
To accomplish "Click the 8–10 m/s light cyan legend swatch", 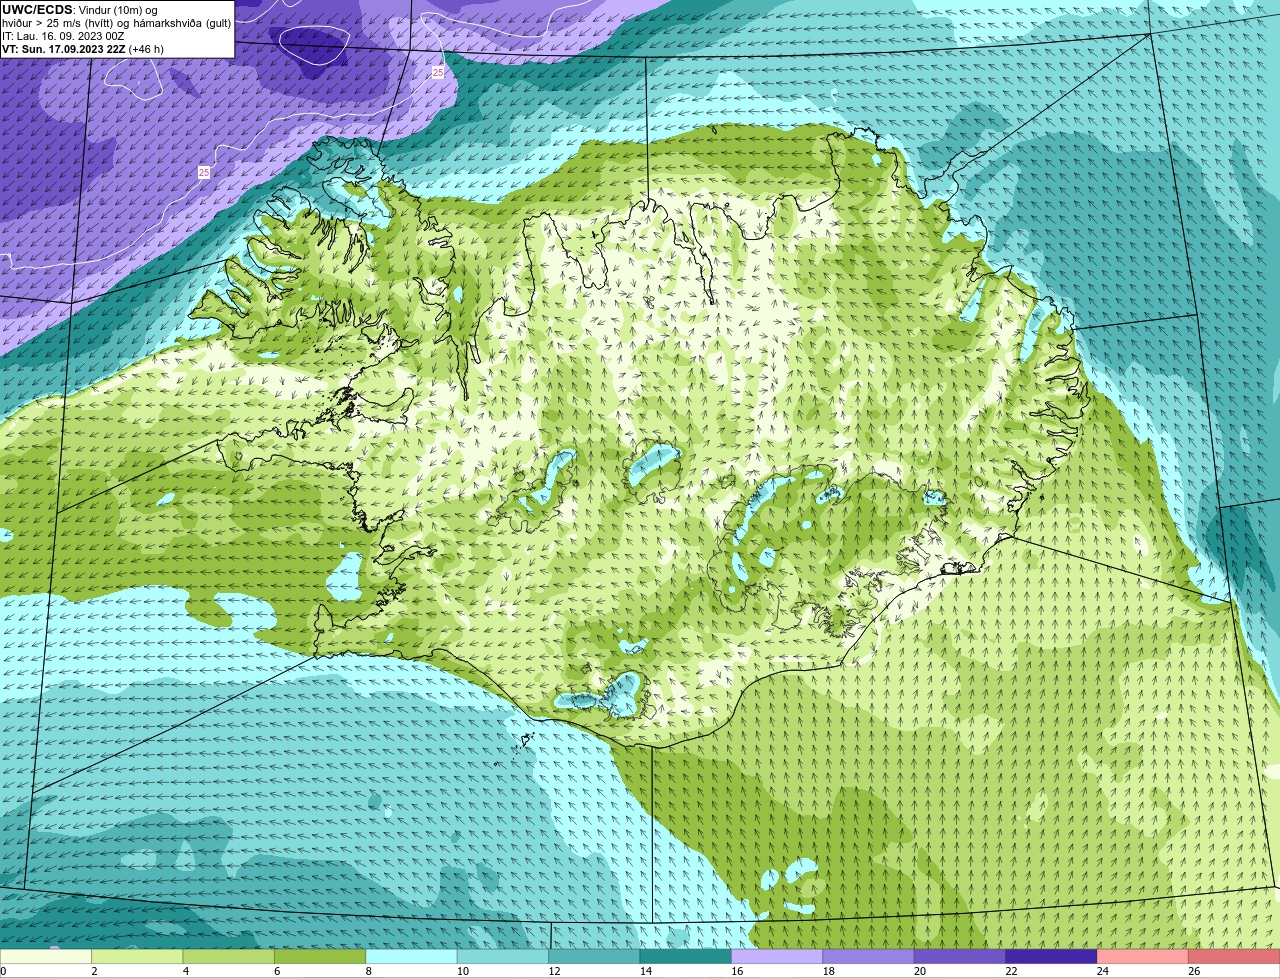I will tap(412, 956).
